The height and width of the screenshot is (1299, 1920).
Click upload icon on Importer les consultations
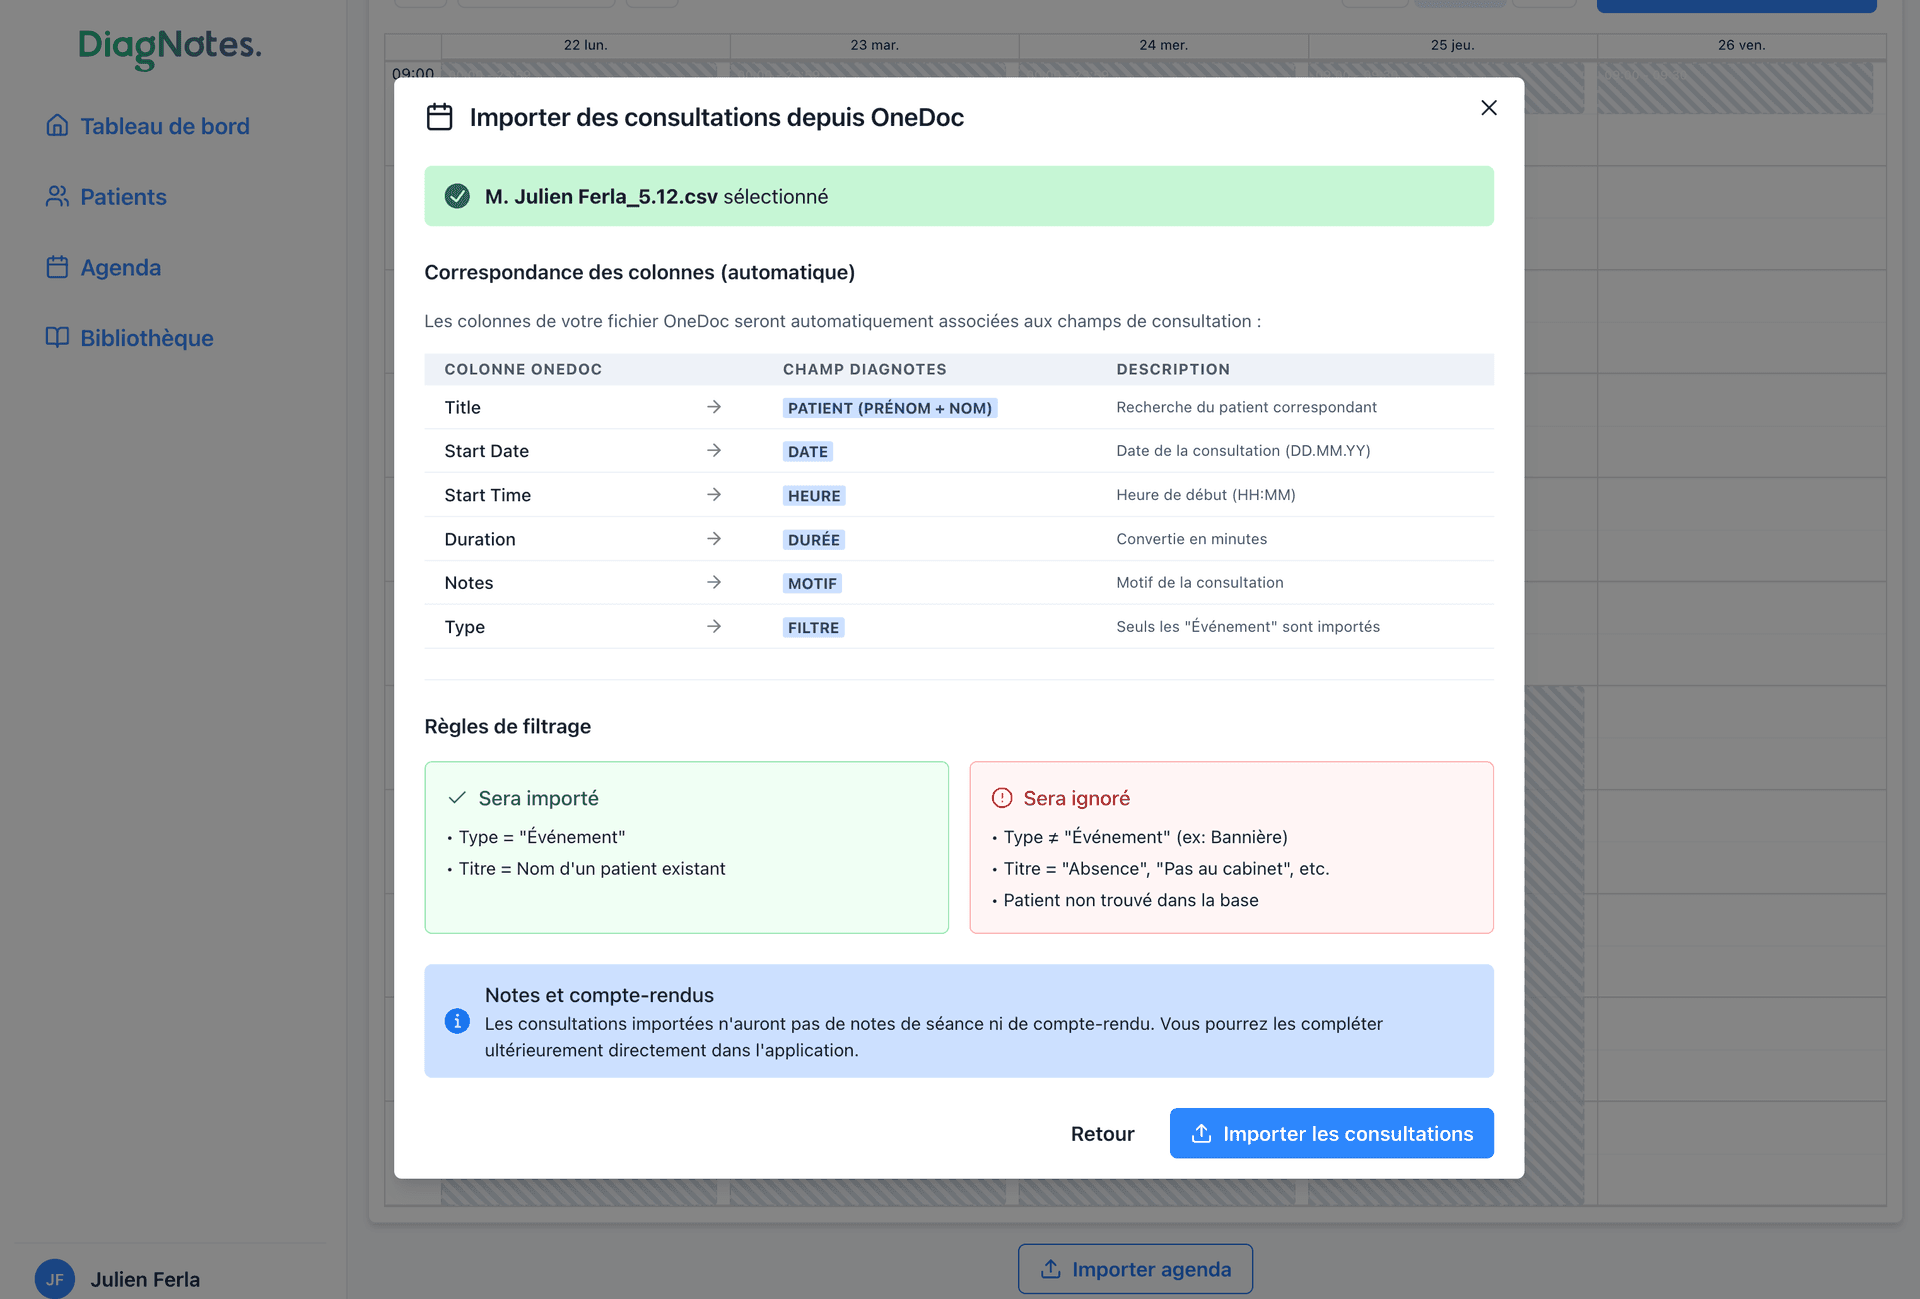pyautogui.click(x=1201, y=1133)
